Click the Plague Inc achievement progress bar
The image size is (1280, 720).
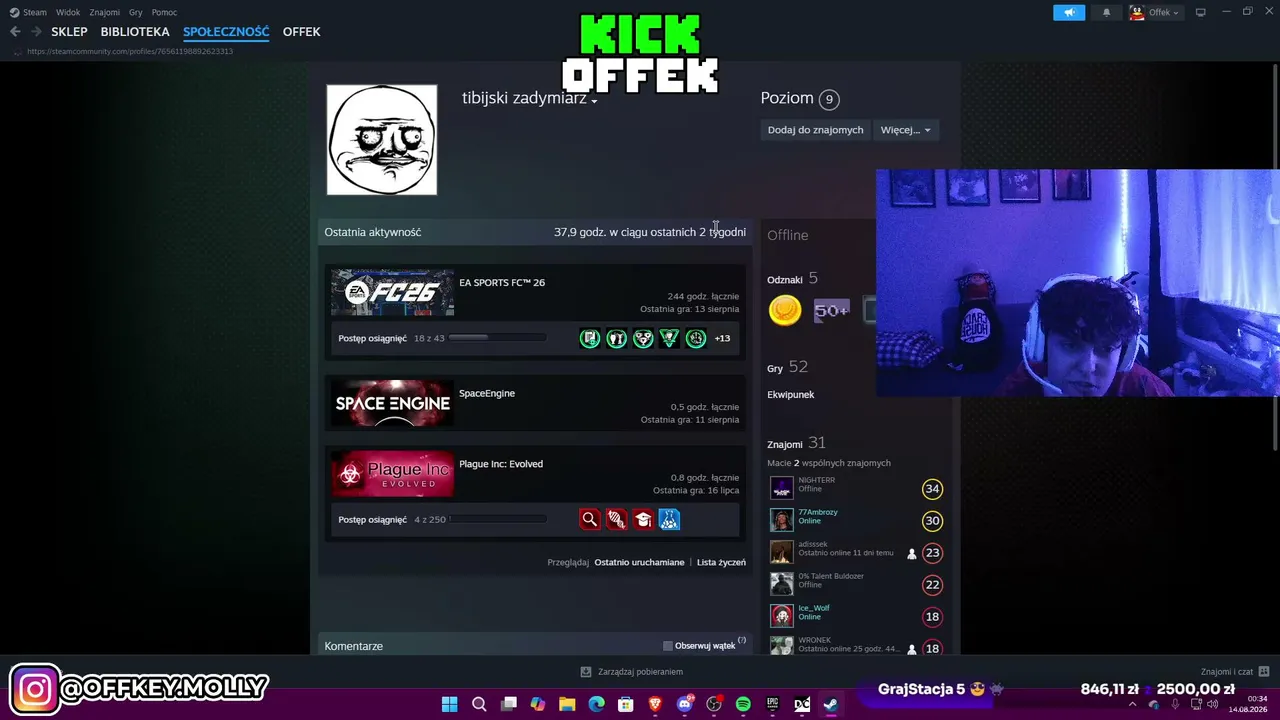[x=497, y=519]
